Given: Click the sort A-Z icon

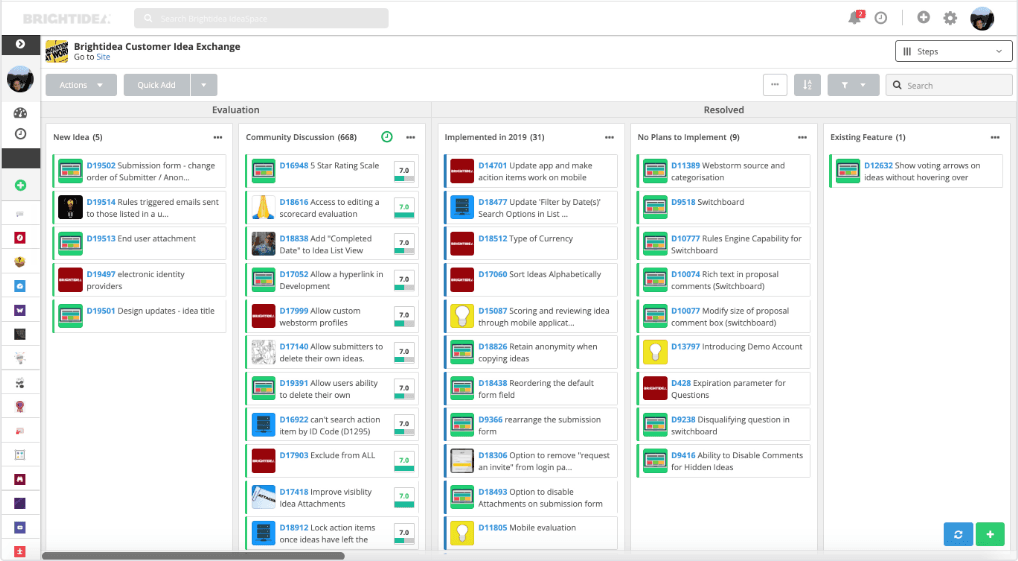Looking at the screenshot, I should 807,85.
